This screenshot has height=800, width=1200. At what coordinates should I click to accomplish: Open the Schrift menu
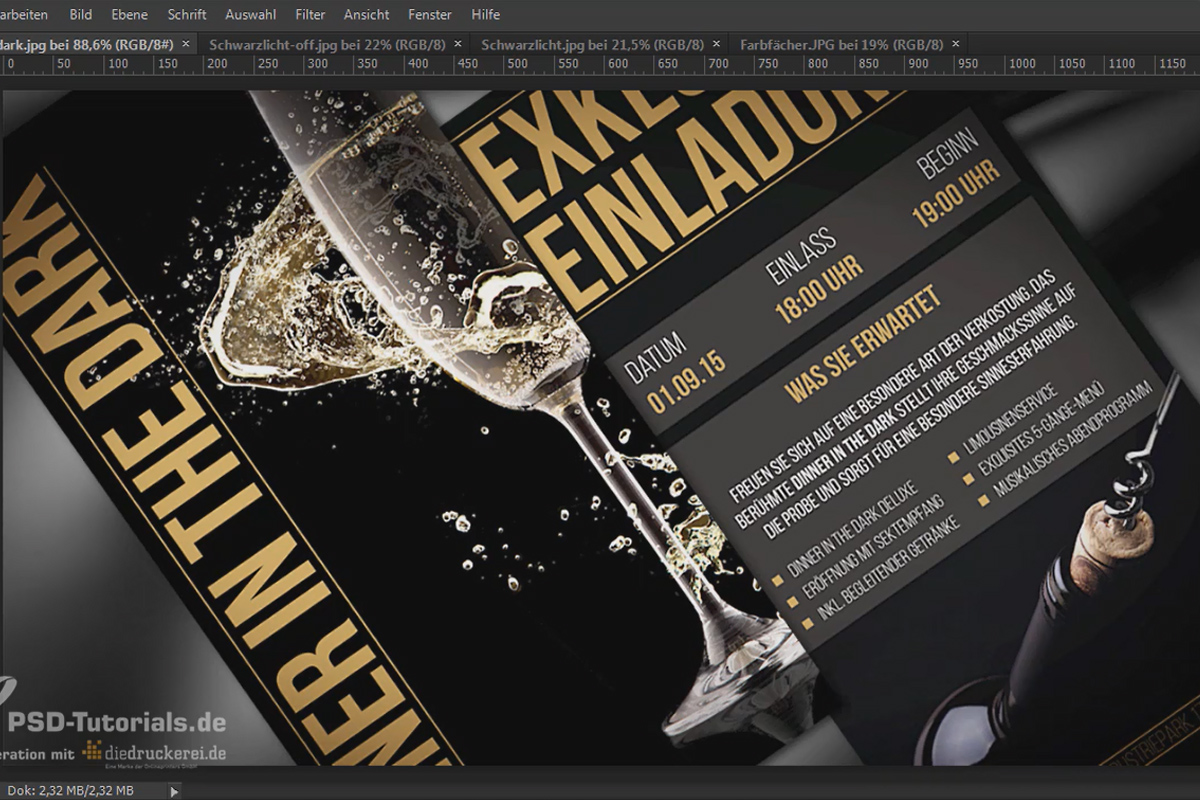(x=187, y=15)
